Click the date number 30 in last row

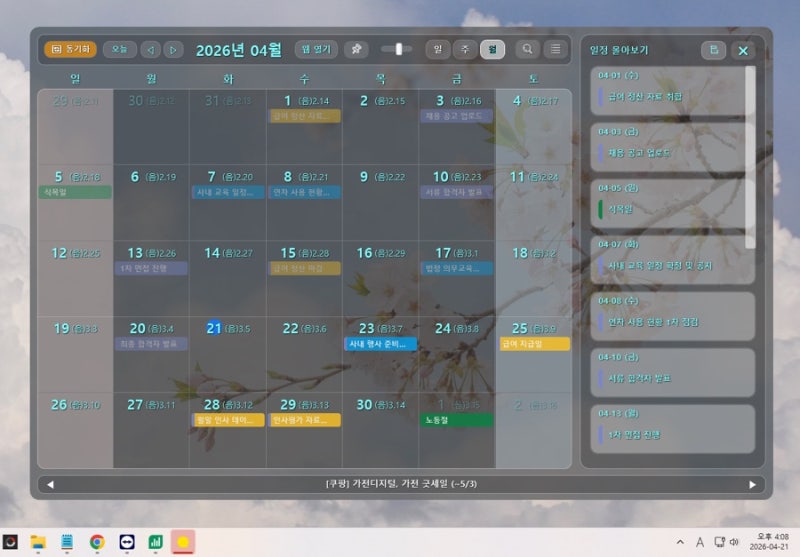coord(364,404)
